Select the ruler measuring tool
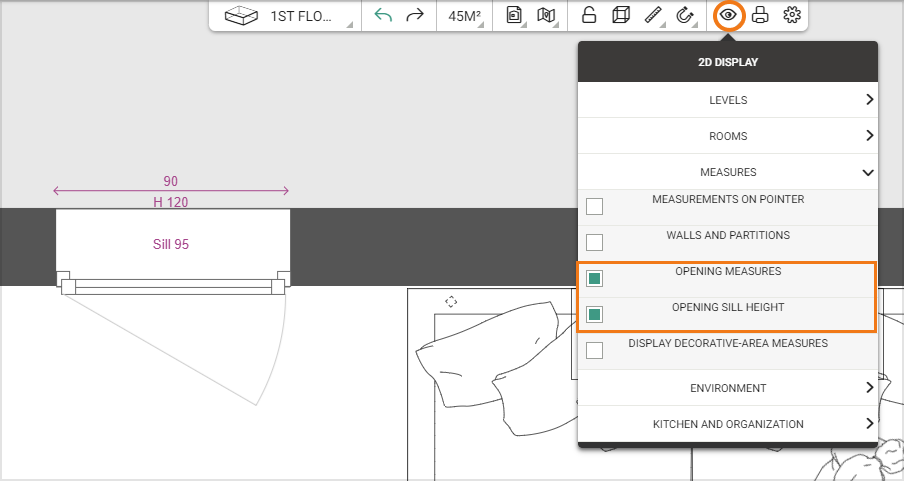 point(653,16)
